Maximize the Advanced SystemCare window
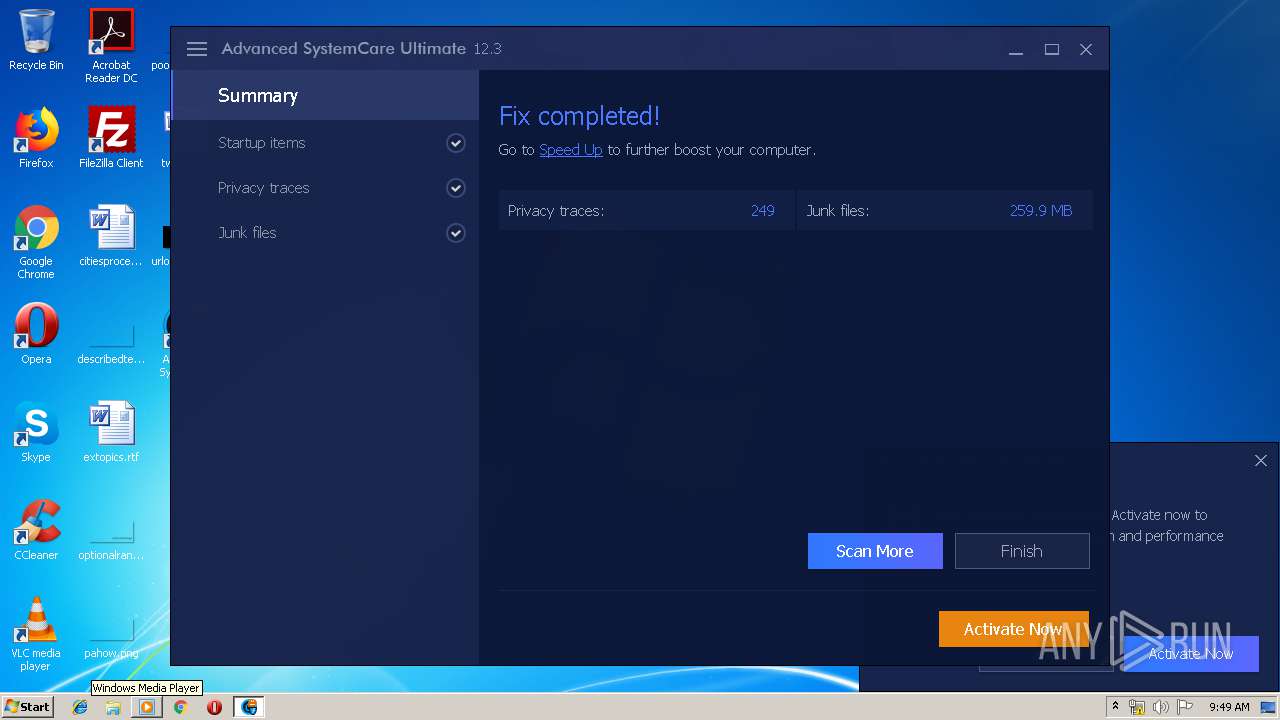The height and width of the screenshot is (720, 1280). [1052, 49]
